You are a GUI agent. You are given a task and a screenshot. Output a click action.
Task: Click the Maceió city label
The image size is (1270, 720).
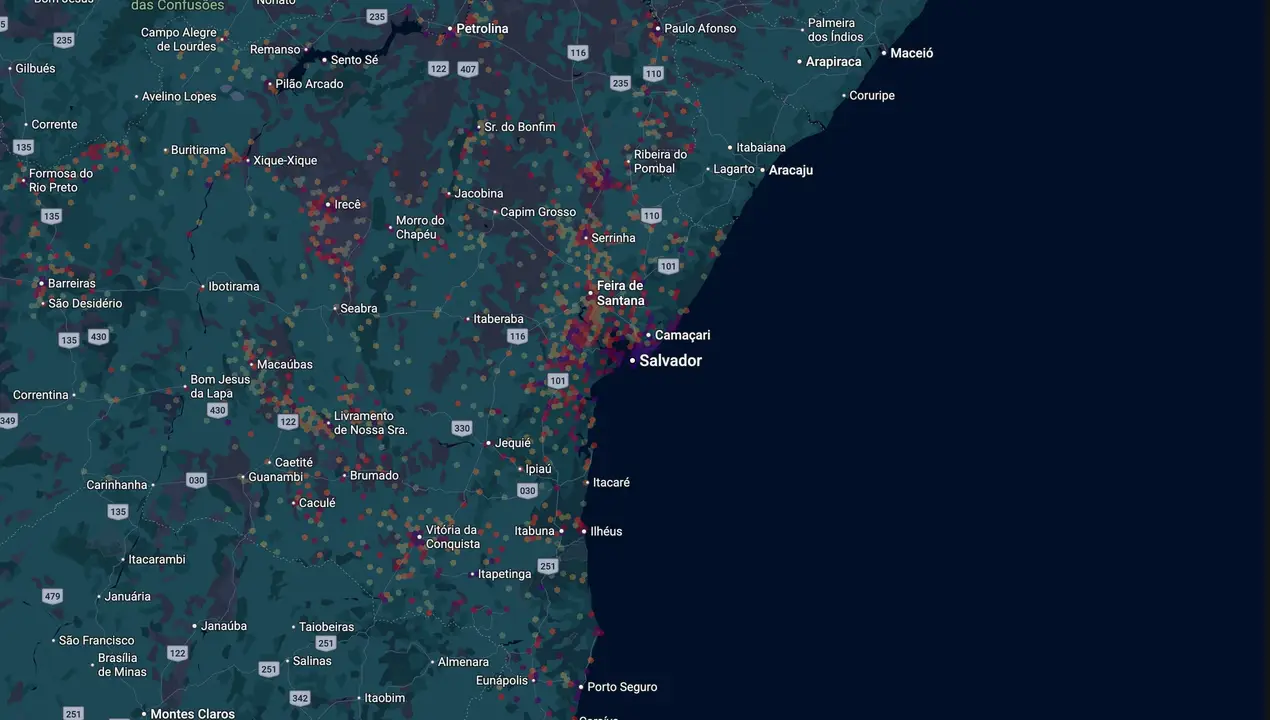point(912,53)
